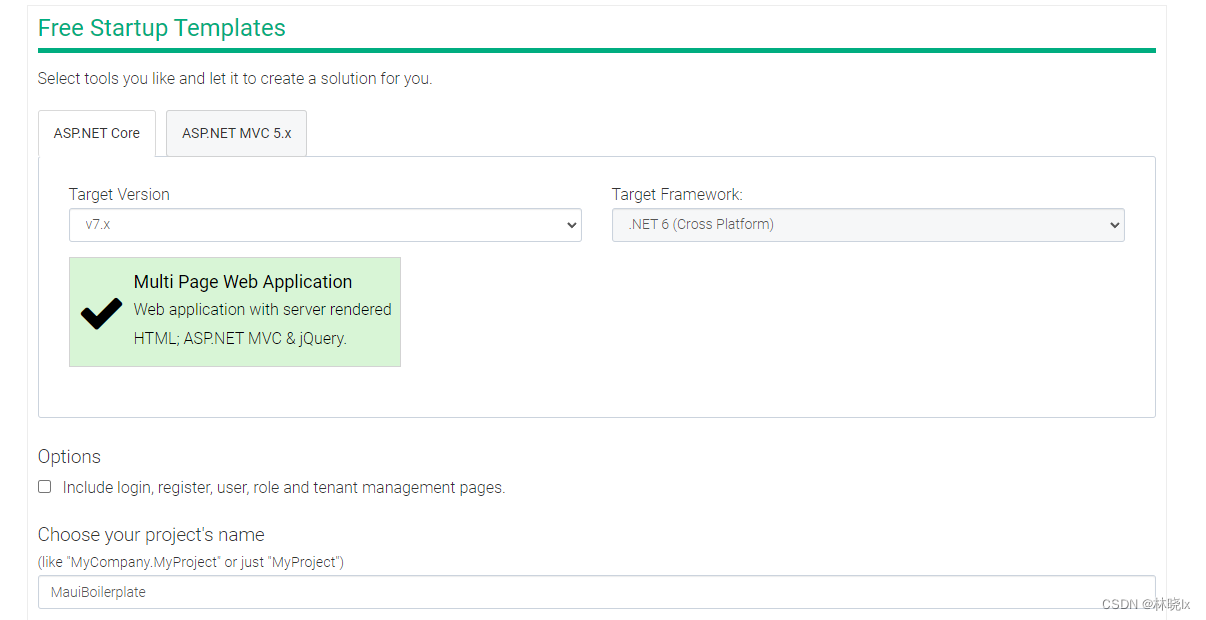Click the arrow on the v7.x selector
Image resolution: width=1206 pixels, height=620 pixels.
click(572, 225)
